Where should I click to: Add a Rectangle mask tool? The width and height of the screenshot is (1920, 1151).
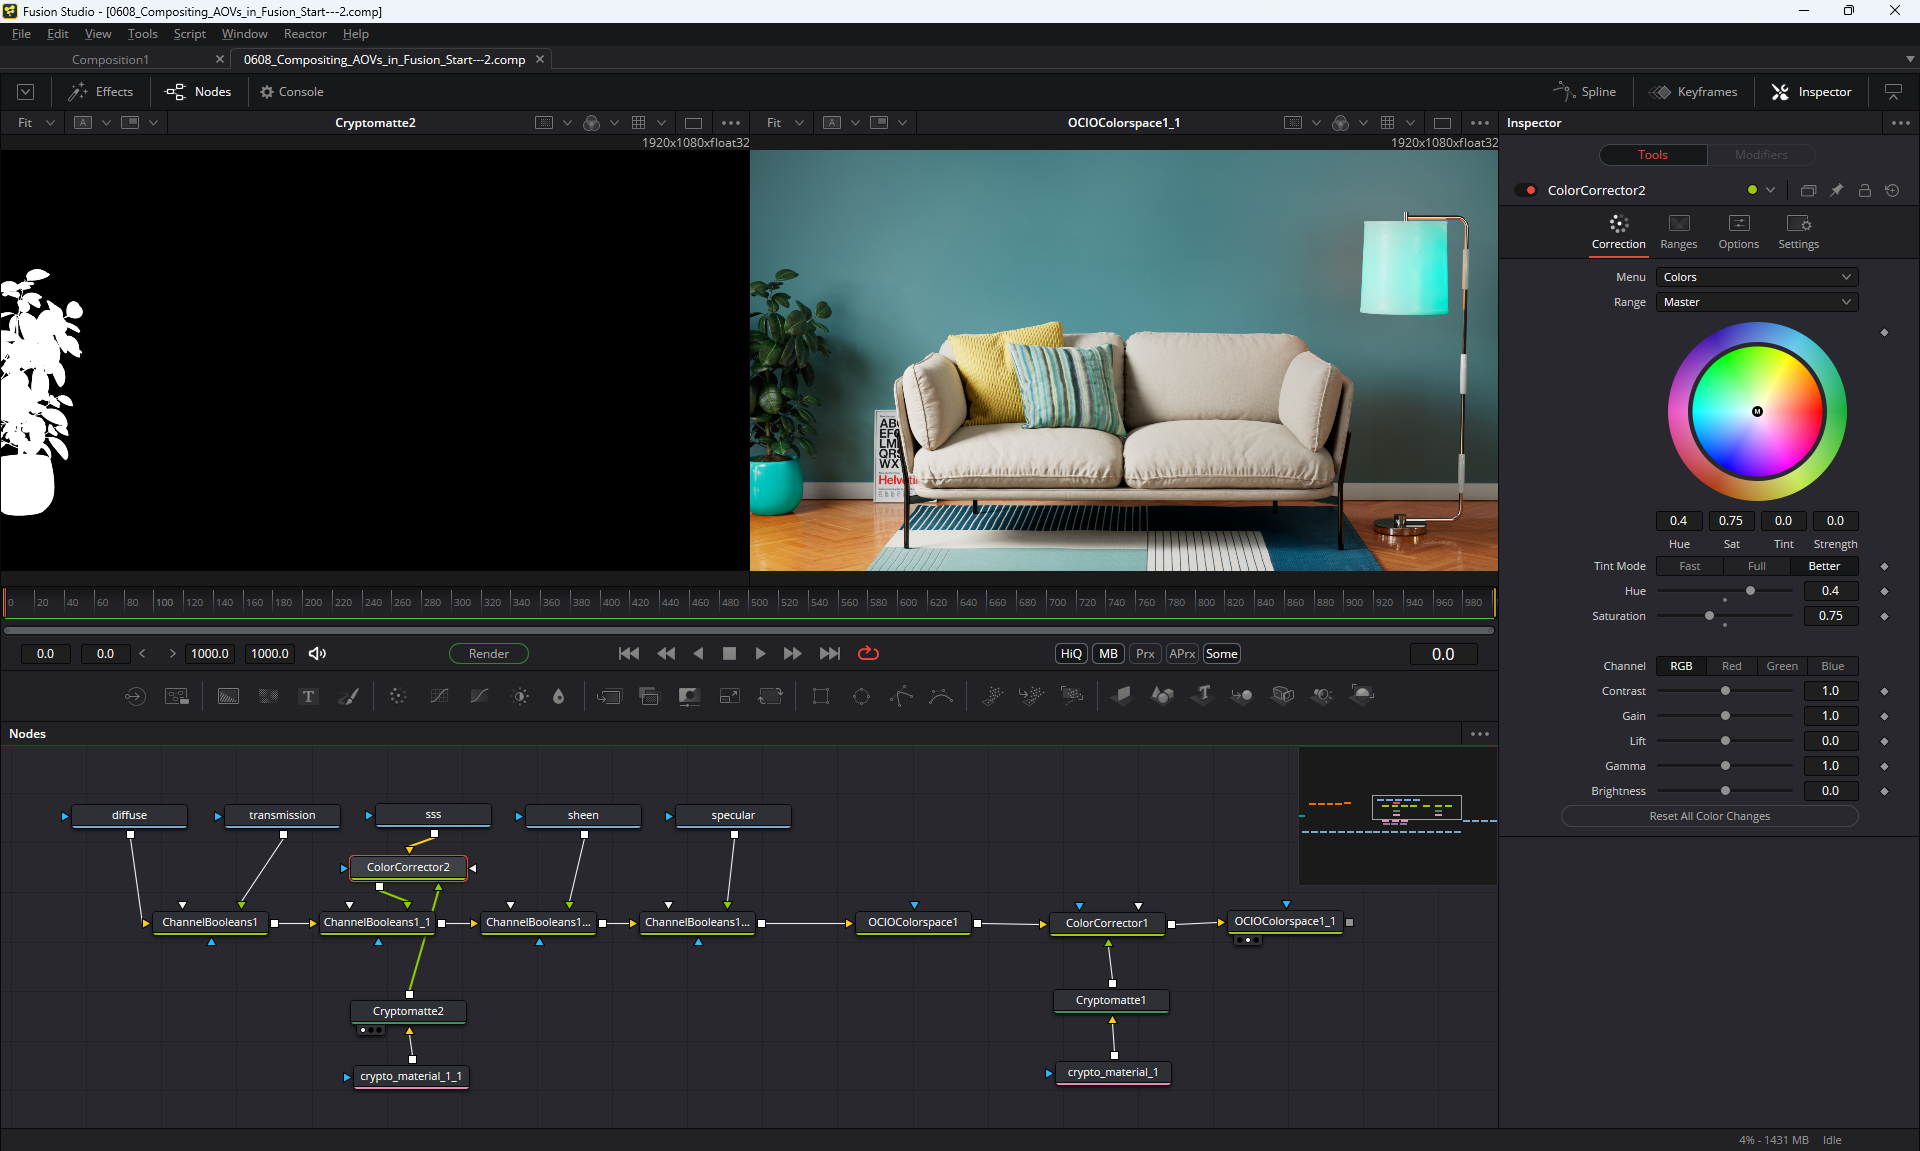(x=821, y=696)
